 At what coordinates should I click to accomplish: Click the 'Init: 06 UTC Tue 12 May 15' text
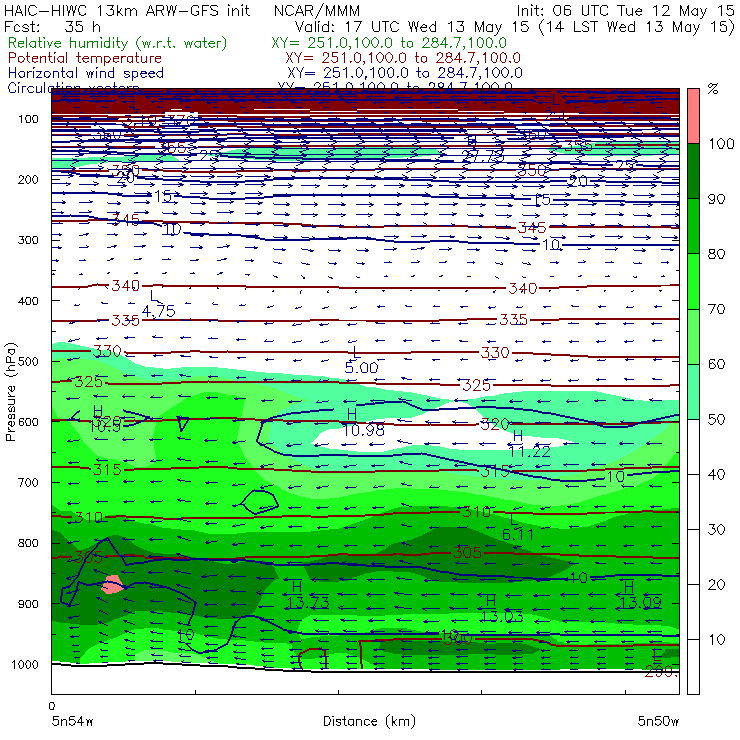pyautogui.click(x=624, y=10)
